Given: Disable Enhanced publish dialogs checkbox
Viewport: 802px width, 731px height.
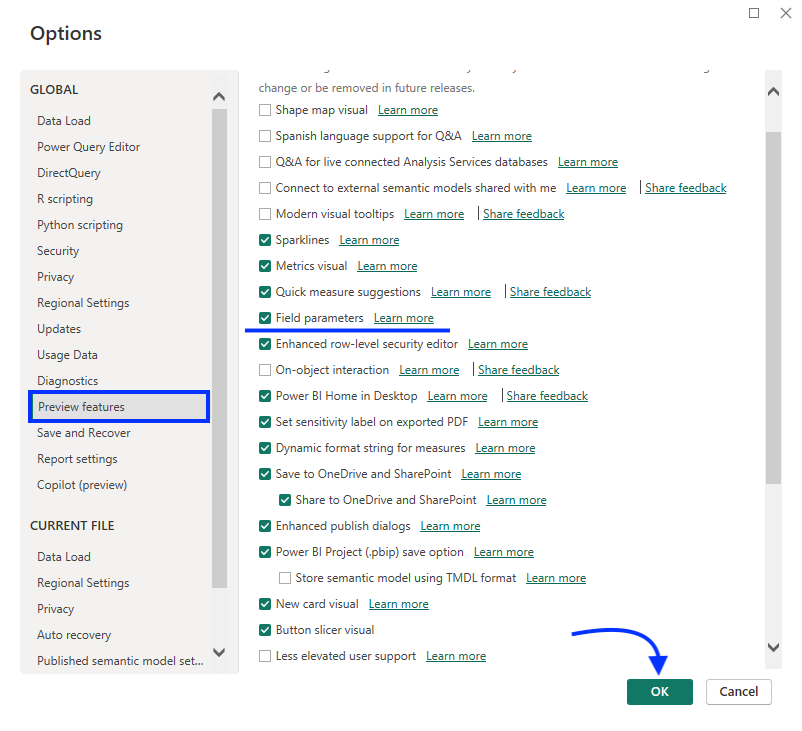Looking at the screenshot, I should (264, 526).
